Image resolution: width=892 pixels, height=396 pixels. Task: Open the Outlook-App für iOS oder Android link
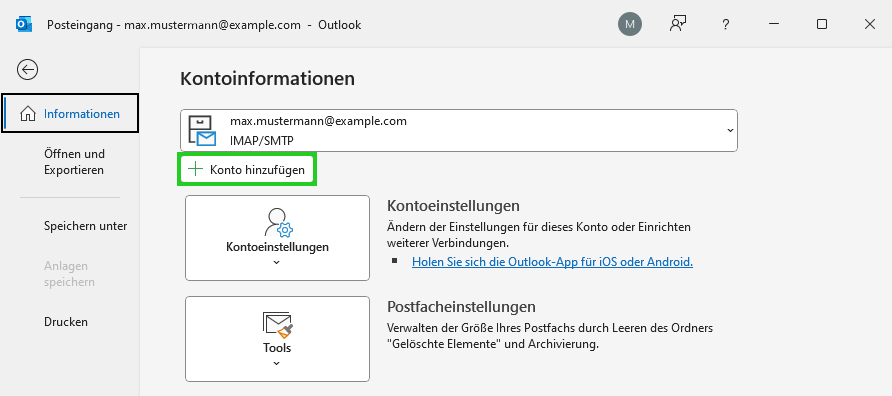[x=552, y=262]
